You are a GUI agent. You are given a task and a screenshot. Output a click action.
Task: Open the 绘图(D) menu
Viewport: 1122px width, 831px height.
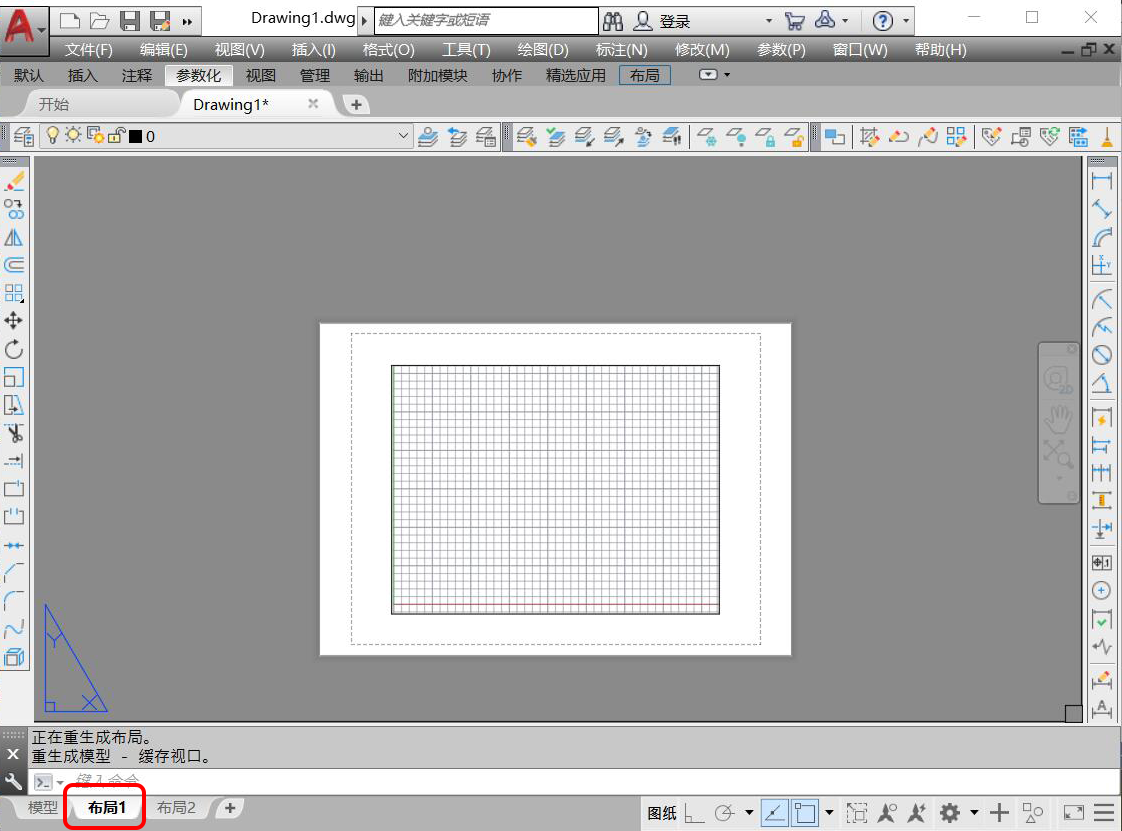point(543,50)
